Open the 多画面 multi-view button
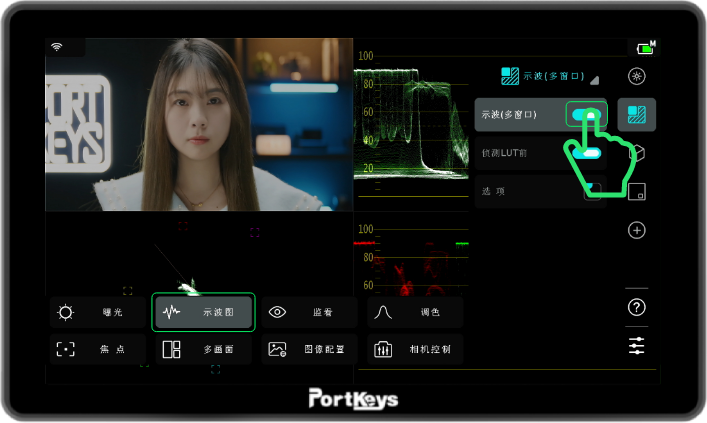Screen dimensions: 707x423 point(204,350)
